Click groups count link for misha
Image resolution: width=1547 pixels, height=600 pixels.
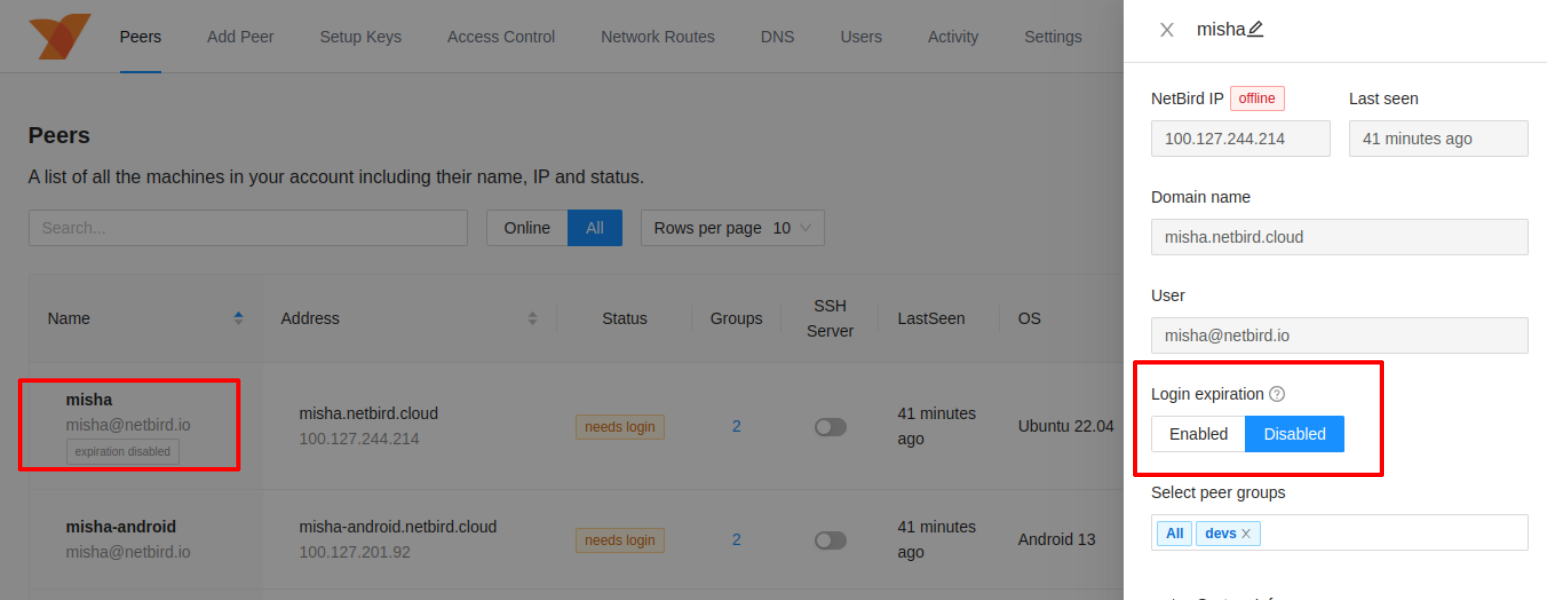tap(736, 426)
